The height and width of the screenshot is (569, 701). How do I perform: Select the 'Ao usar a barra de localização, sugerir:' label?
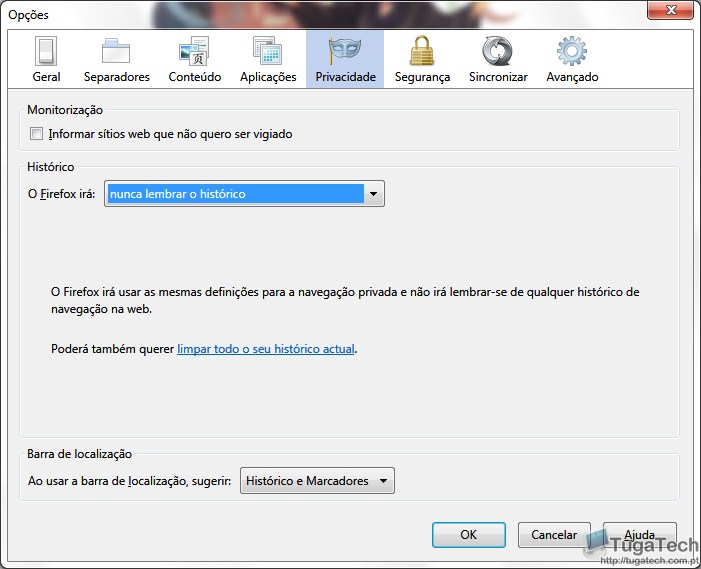[129, 481]
